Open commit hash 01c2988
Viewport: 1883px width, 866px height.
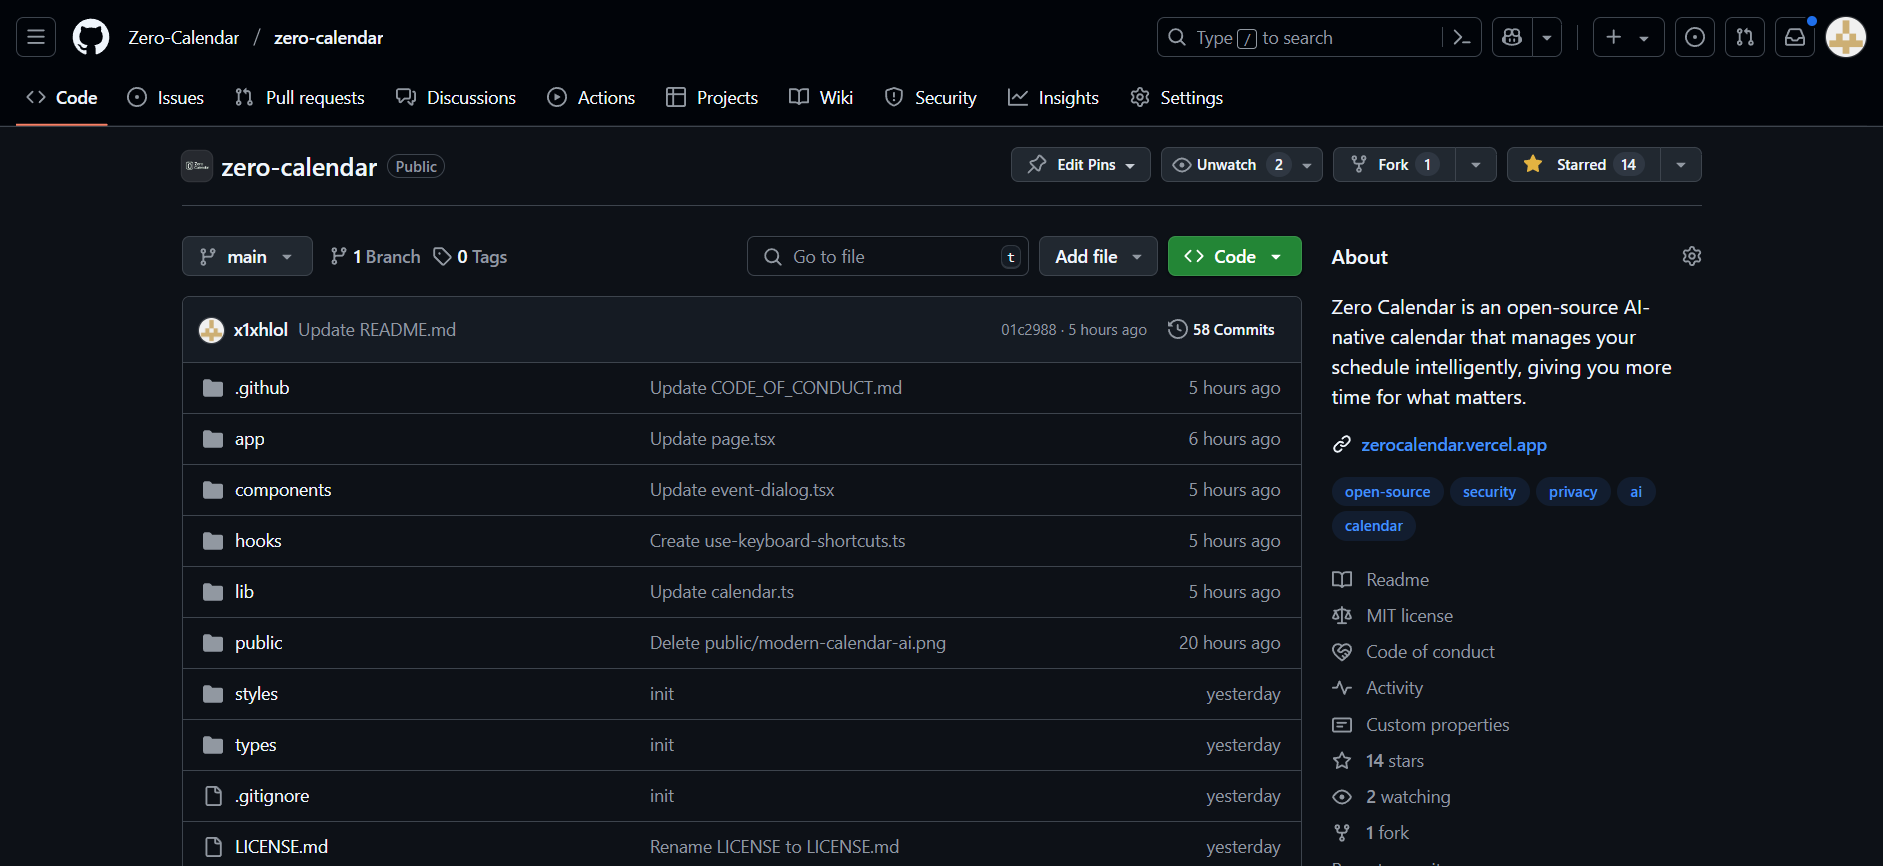(x=1028, y=329)
